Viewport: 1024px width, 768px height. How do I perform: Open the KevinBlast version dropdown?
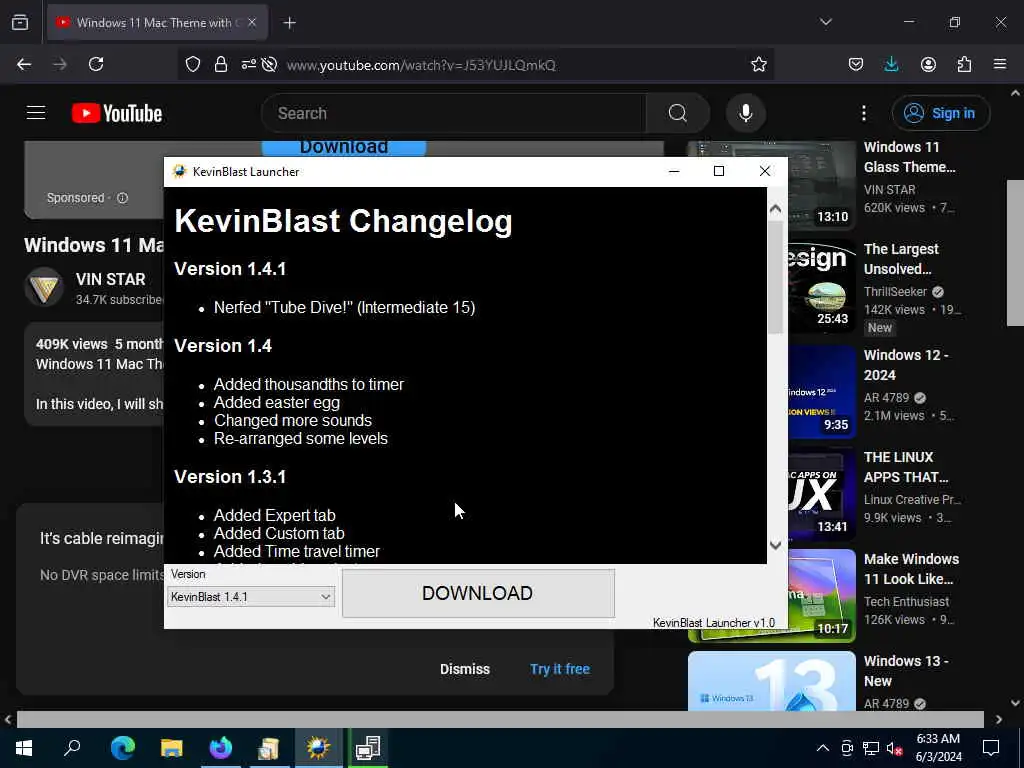tap(251, 596)
